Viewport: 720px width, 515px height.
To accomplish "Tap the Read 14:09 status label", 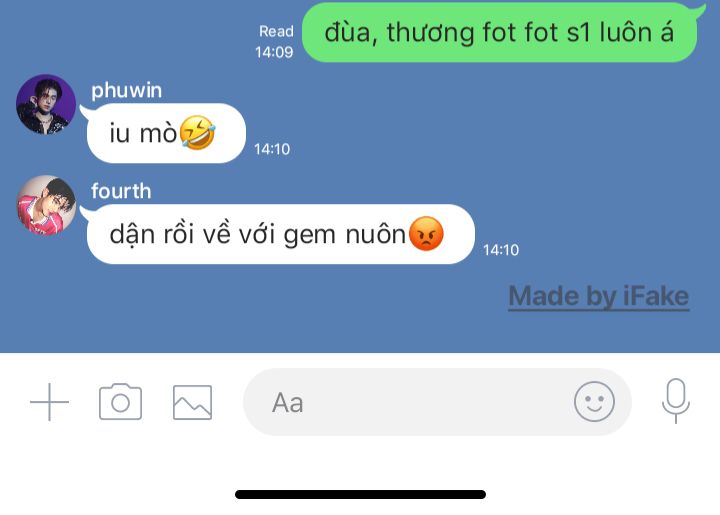I will (275, 41).
